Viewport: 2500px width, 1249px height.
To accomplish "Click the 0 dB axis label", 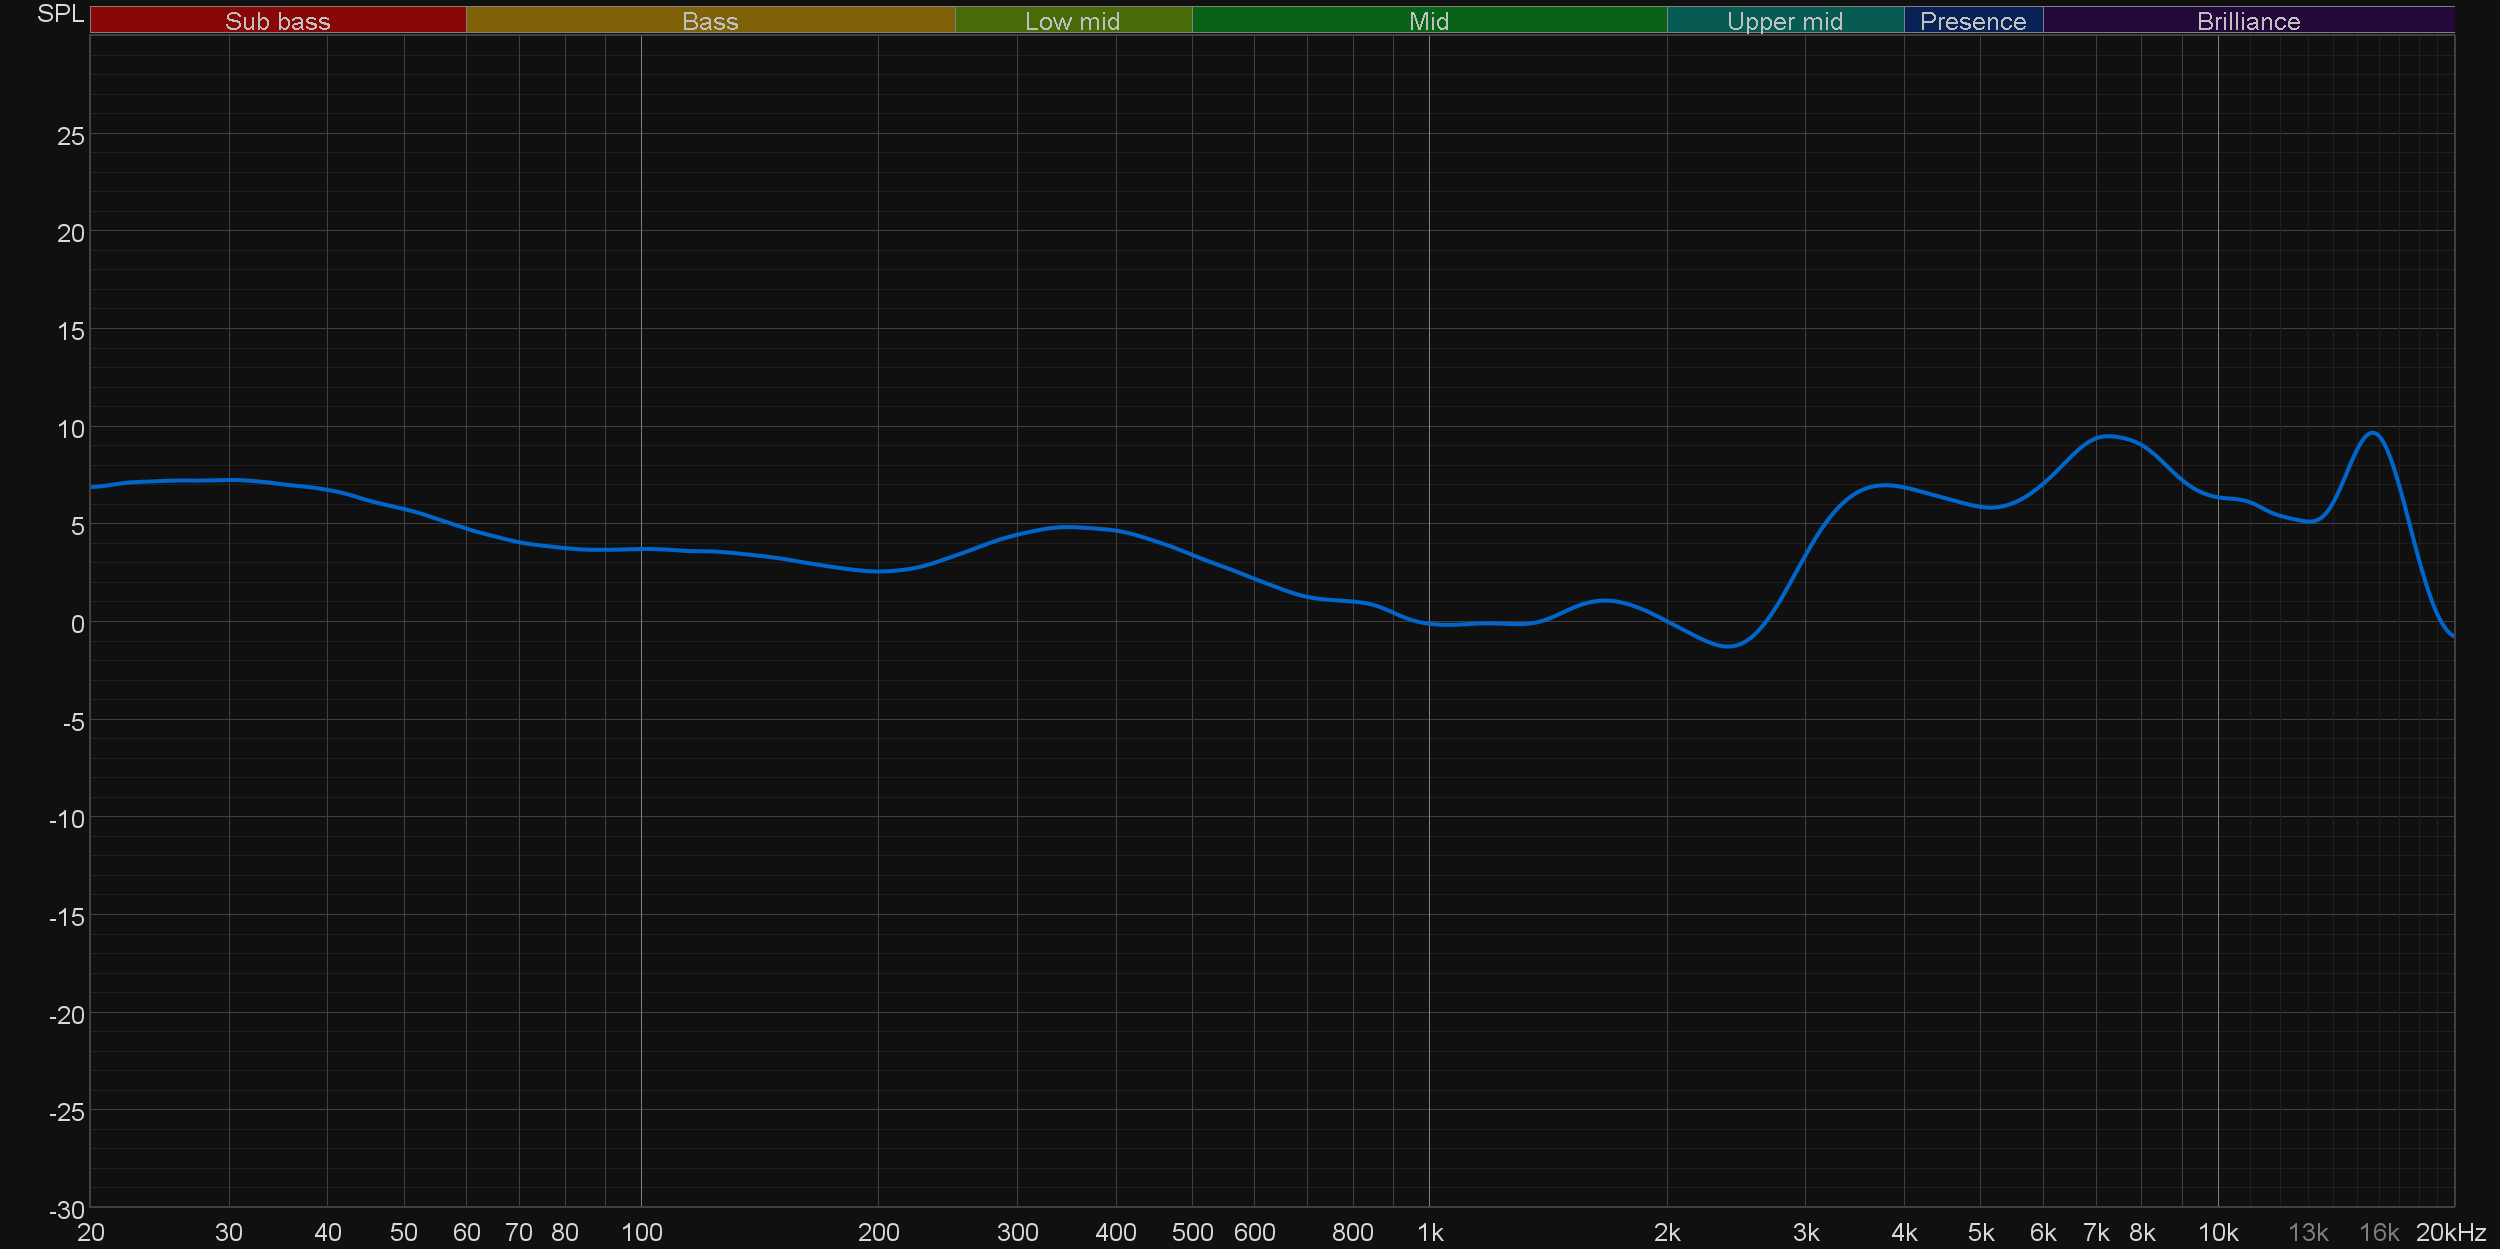I will coord(77,625).
